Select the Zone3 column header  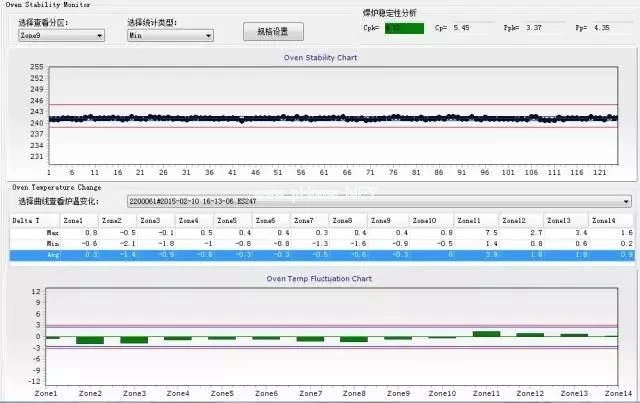point(156,220)
